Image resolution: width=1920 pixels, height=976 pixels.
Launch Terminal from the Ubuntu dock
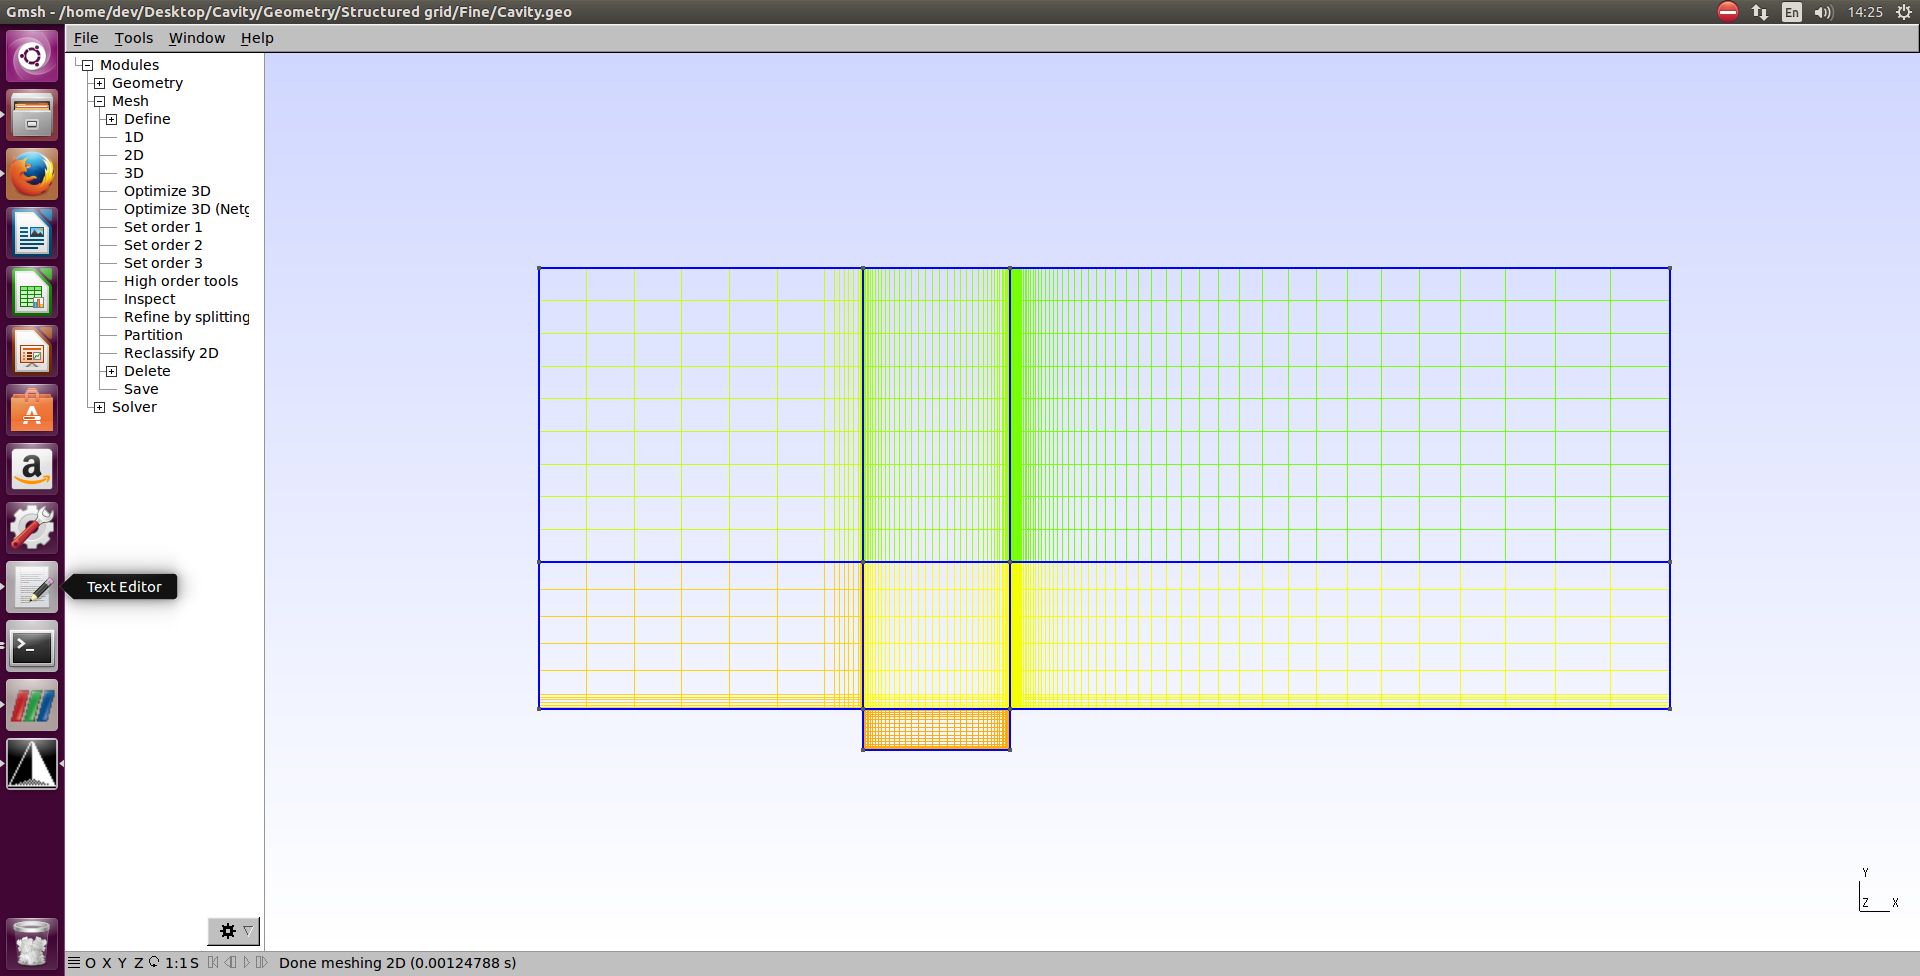(x=32, y=647)
